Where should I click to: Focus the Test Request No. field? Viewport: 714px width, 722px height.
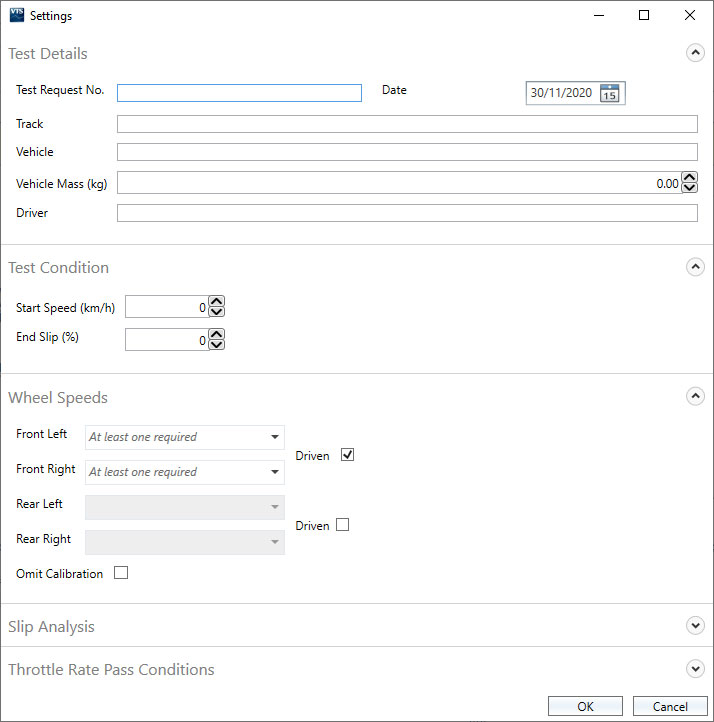239,93
